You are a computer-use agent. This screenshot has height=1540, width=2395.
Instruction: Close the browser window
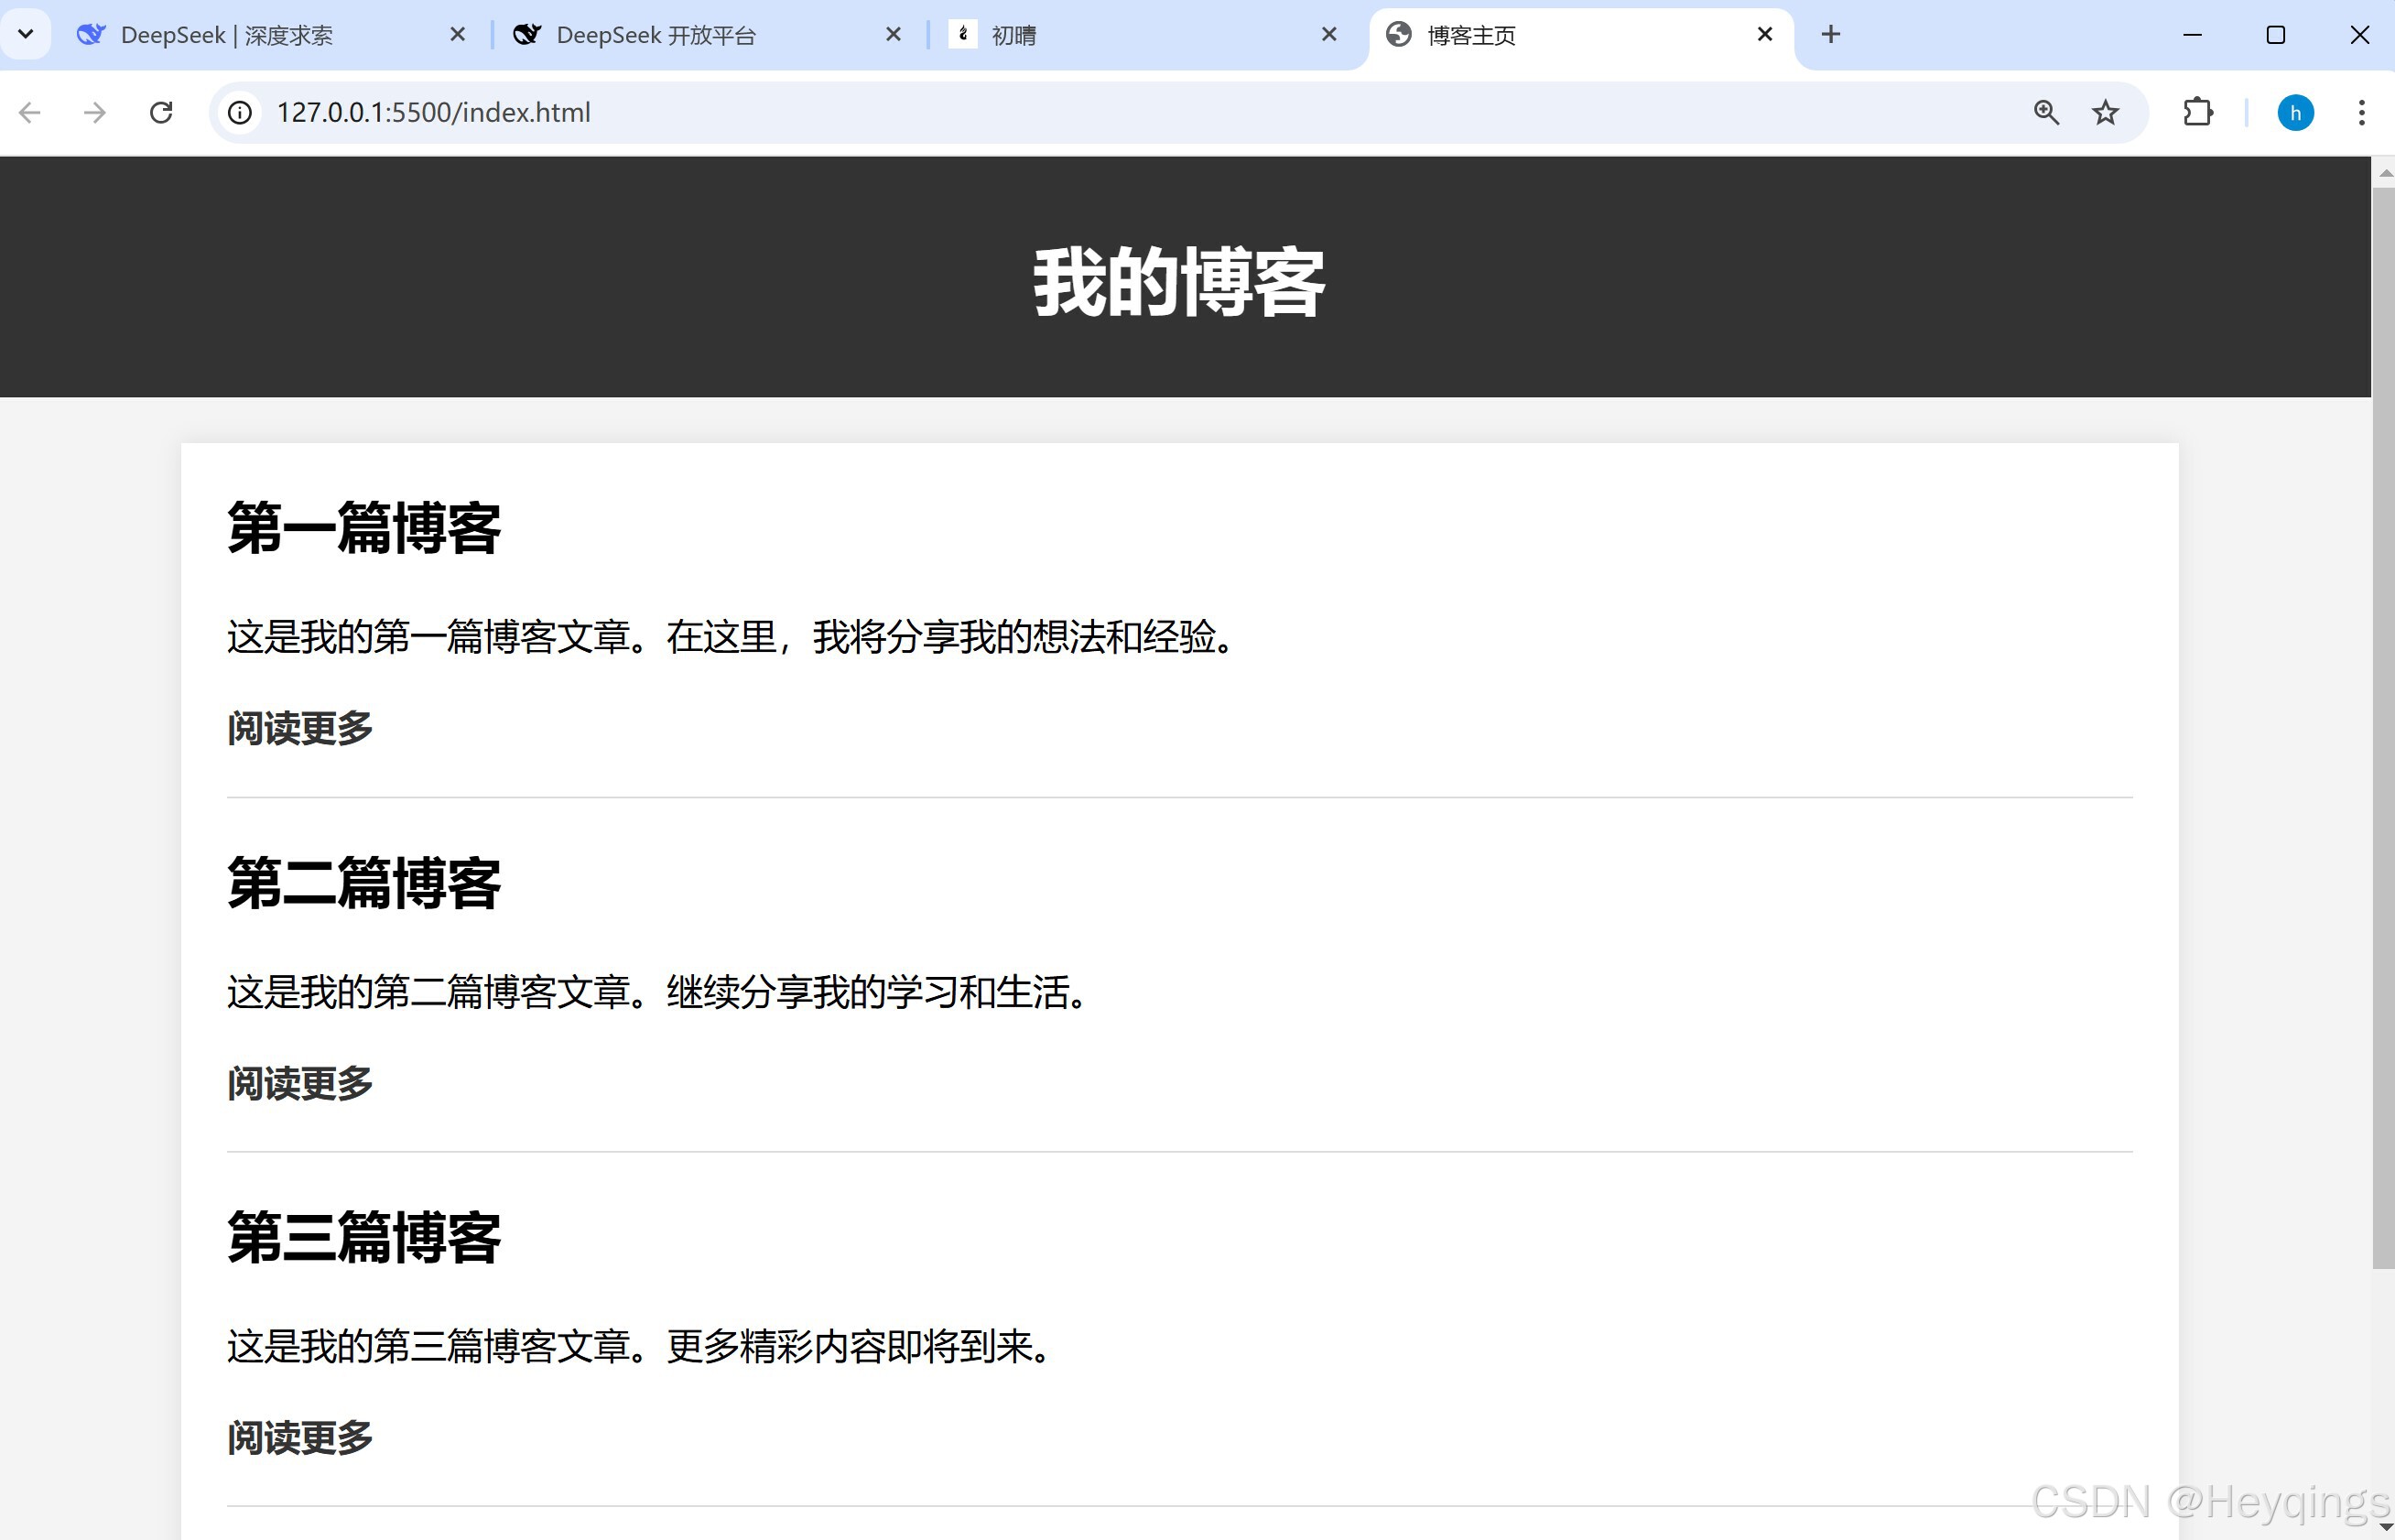coord(2359,35)
